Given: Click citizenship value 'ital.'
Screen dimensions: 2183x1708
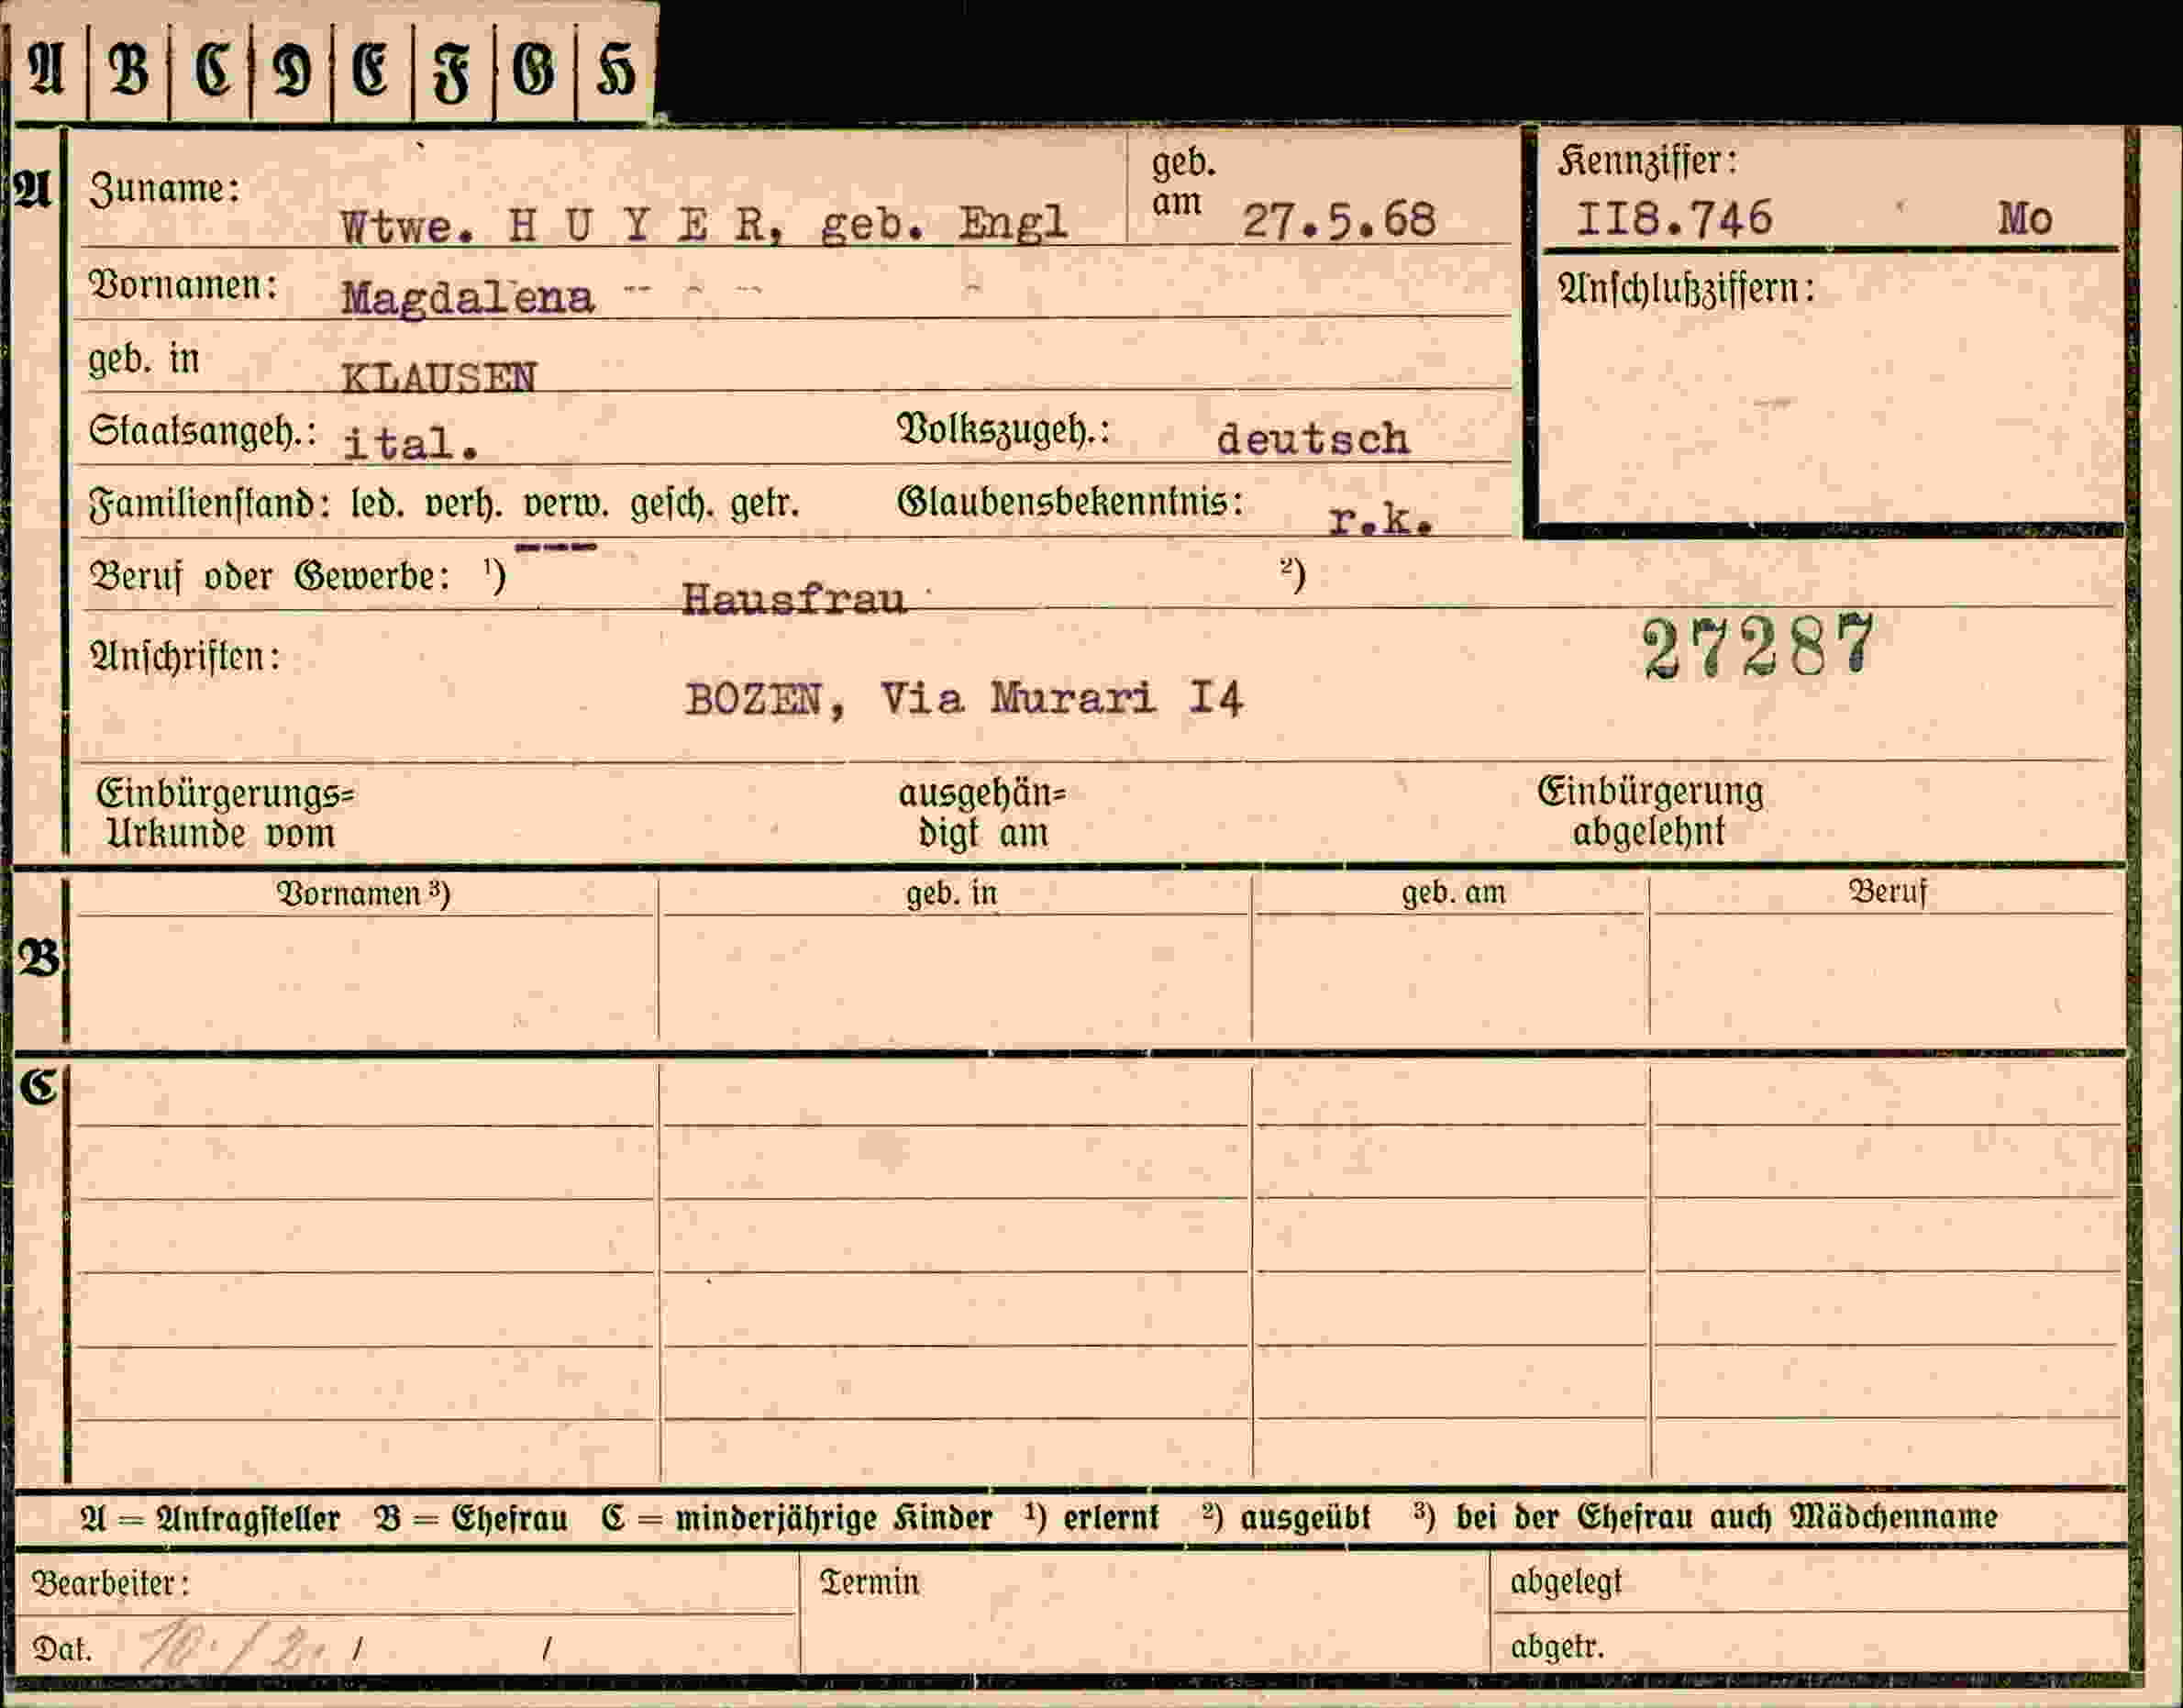Looking at the screenshot, I should point(410,442).
